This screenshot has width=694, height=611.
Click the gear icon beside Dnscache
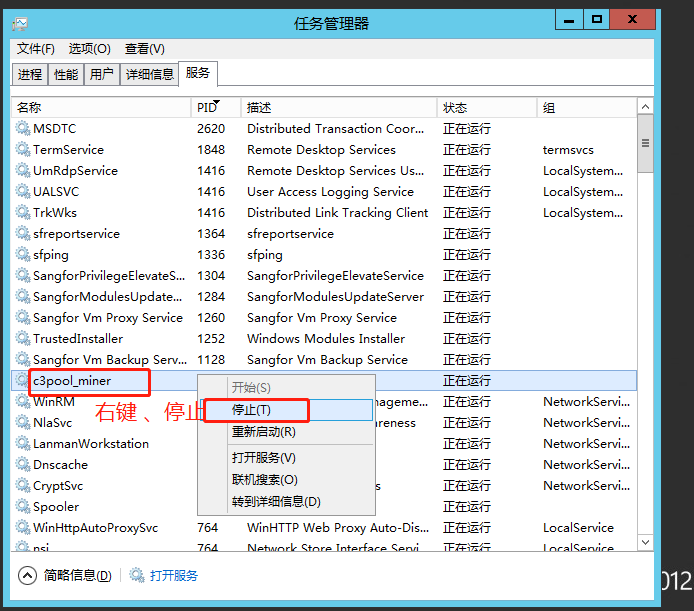click(23, 465)
